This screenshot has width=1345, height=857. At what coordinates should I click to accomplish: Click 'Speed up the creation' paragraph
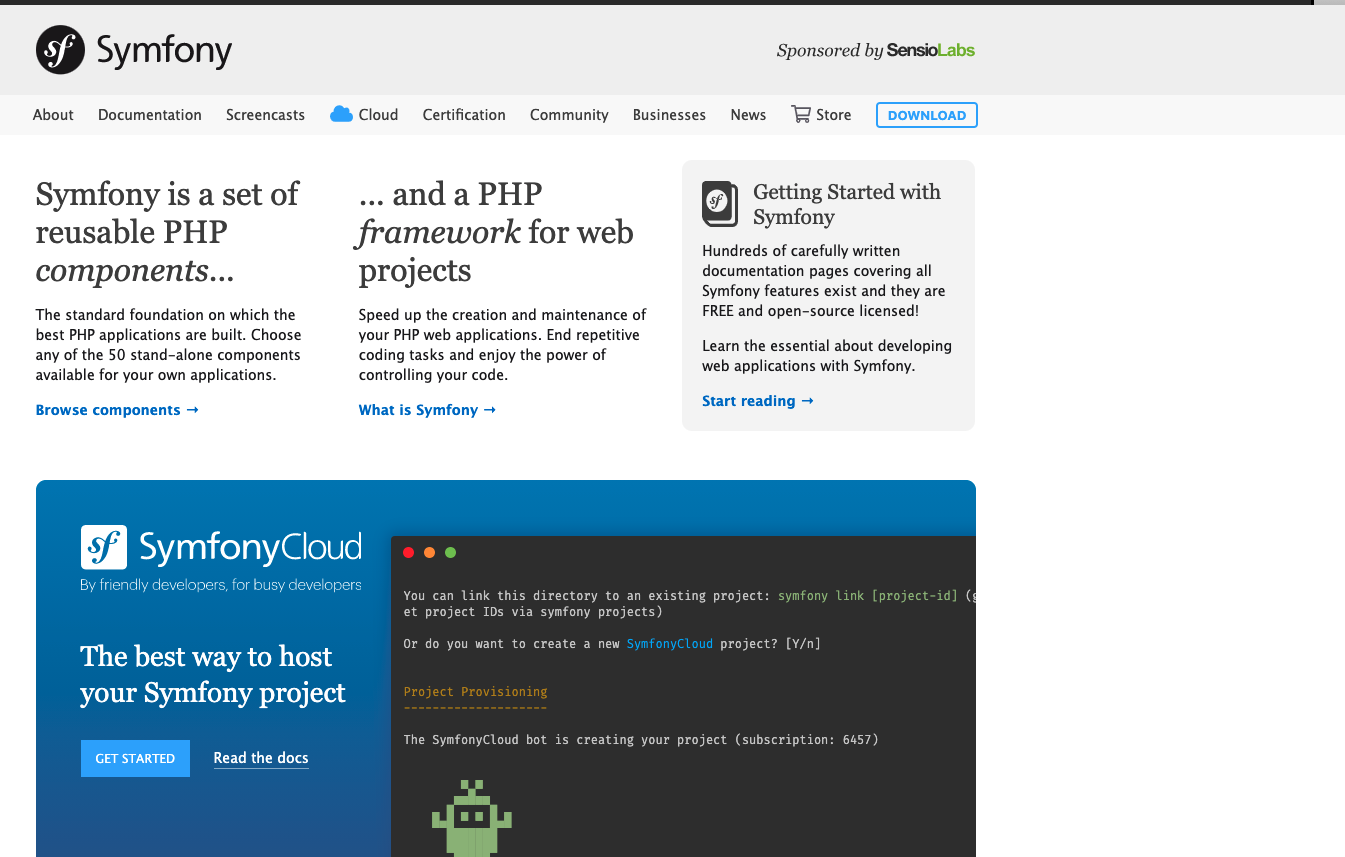pyautogui.click(x=503, y=345)
